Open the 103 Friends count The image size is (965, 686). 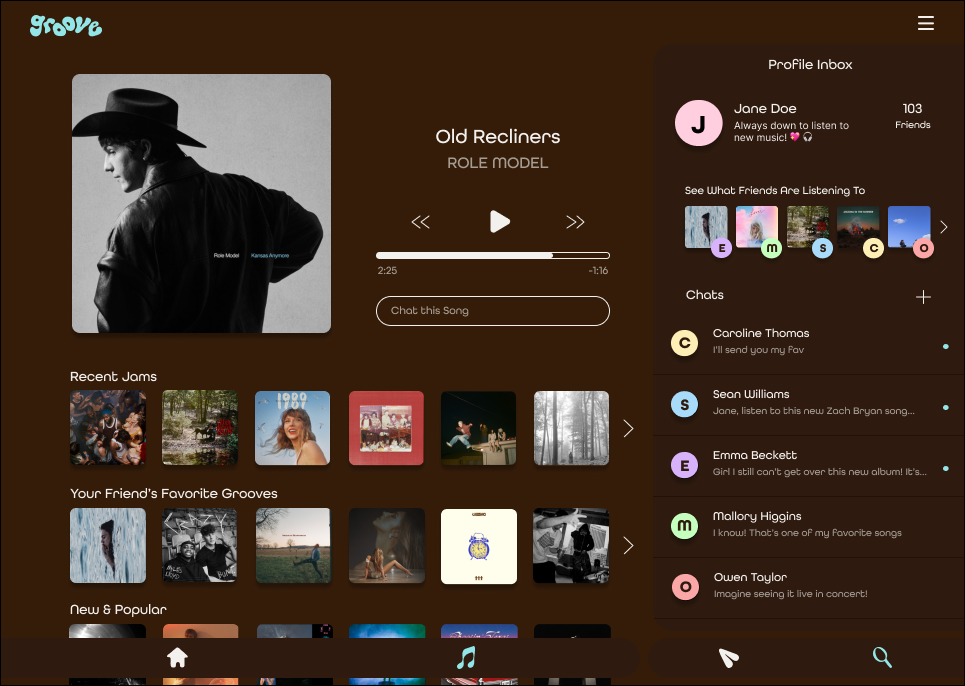pyautogui.click(x=912, y=116)
